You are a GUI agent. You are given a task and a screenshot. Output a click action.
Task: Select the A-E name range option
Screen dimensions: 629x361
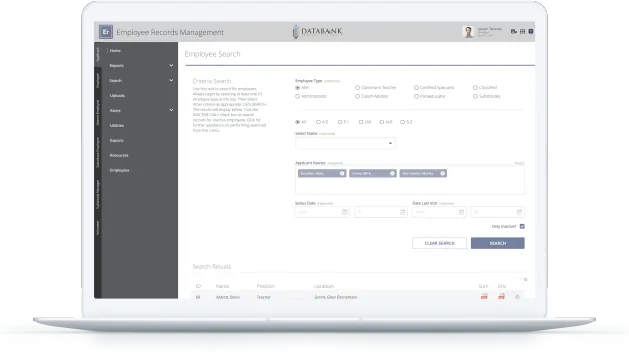click(x=318, y=122)
